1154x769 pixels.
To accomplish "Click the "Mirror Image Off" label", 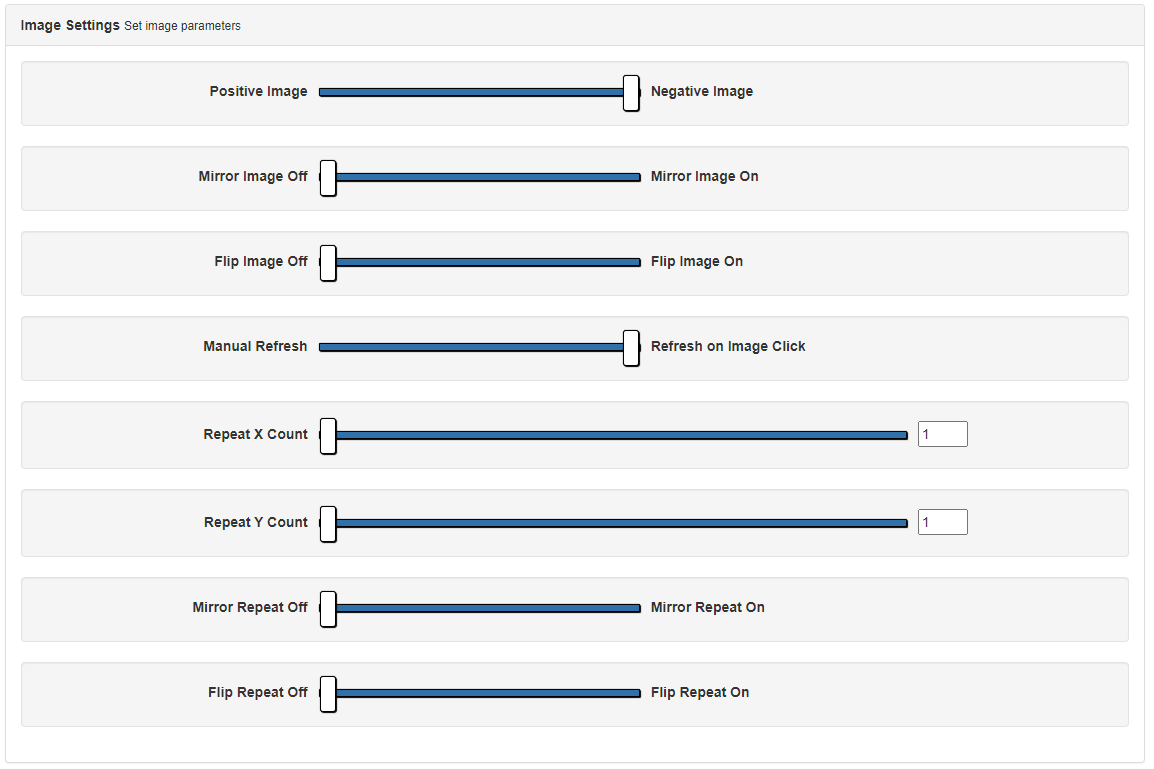I will [253, 176].
